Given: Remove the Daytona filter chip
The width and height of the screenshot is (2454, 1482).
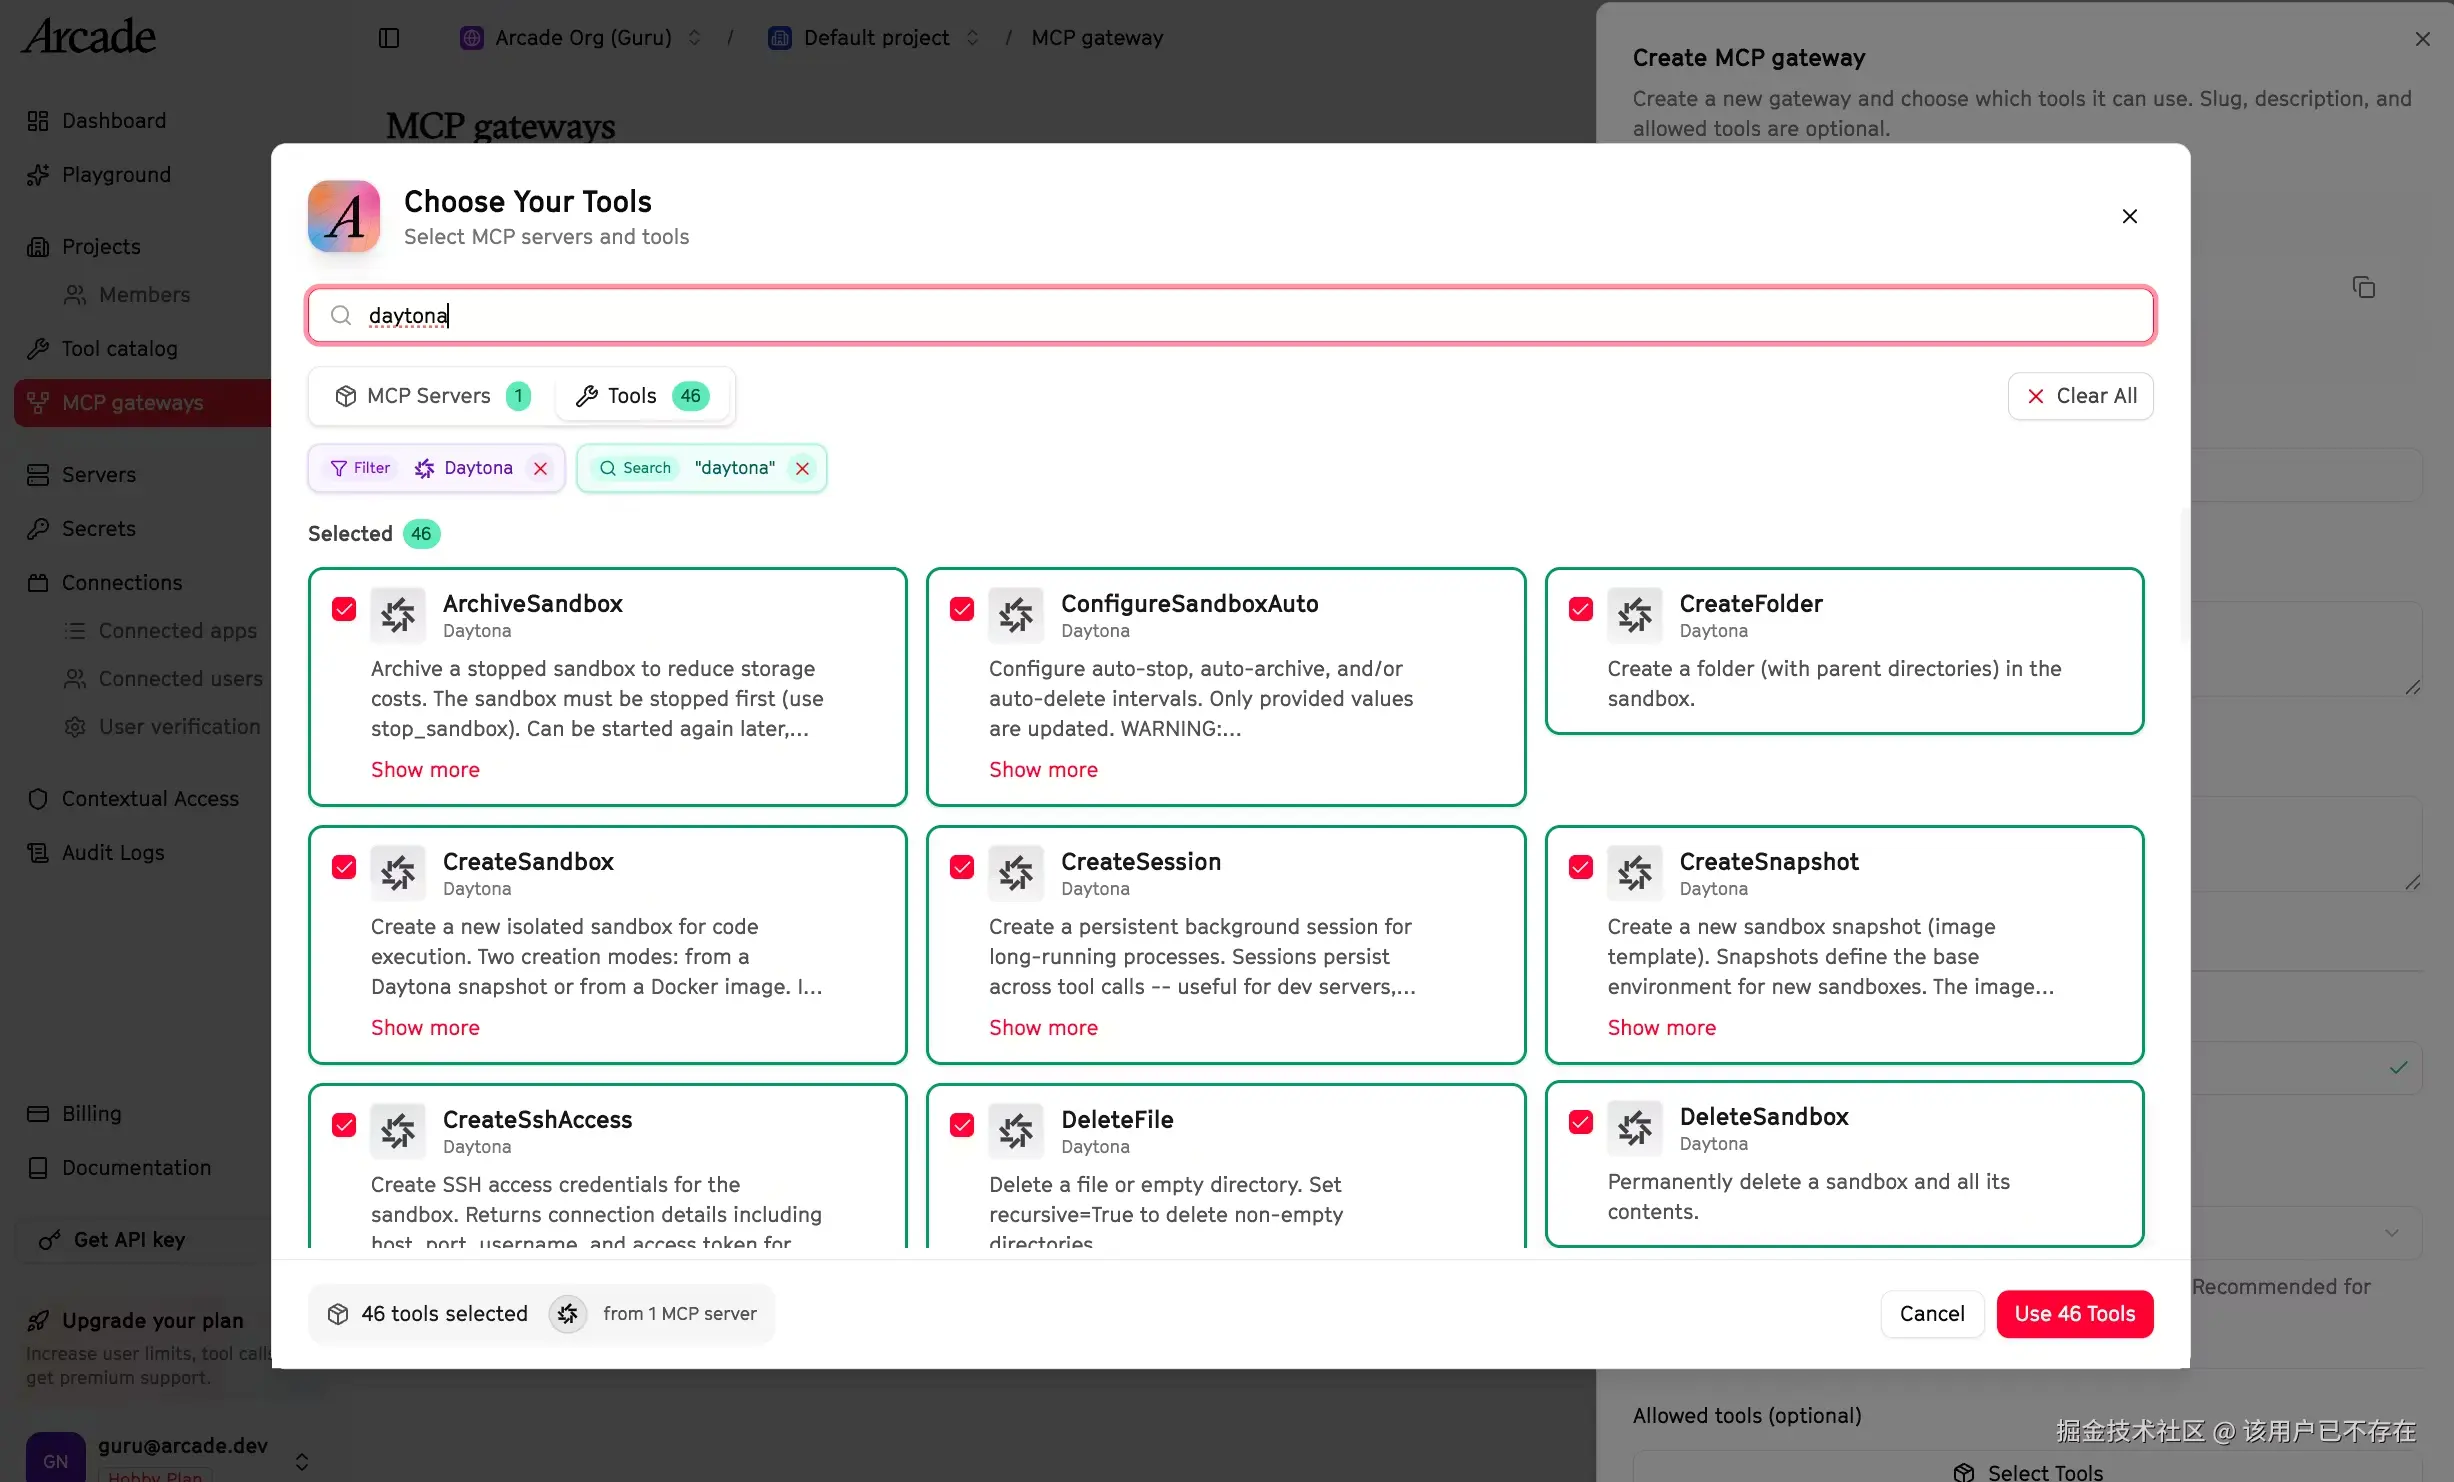Looking at the screenshot, I should [x=541, y=468].
